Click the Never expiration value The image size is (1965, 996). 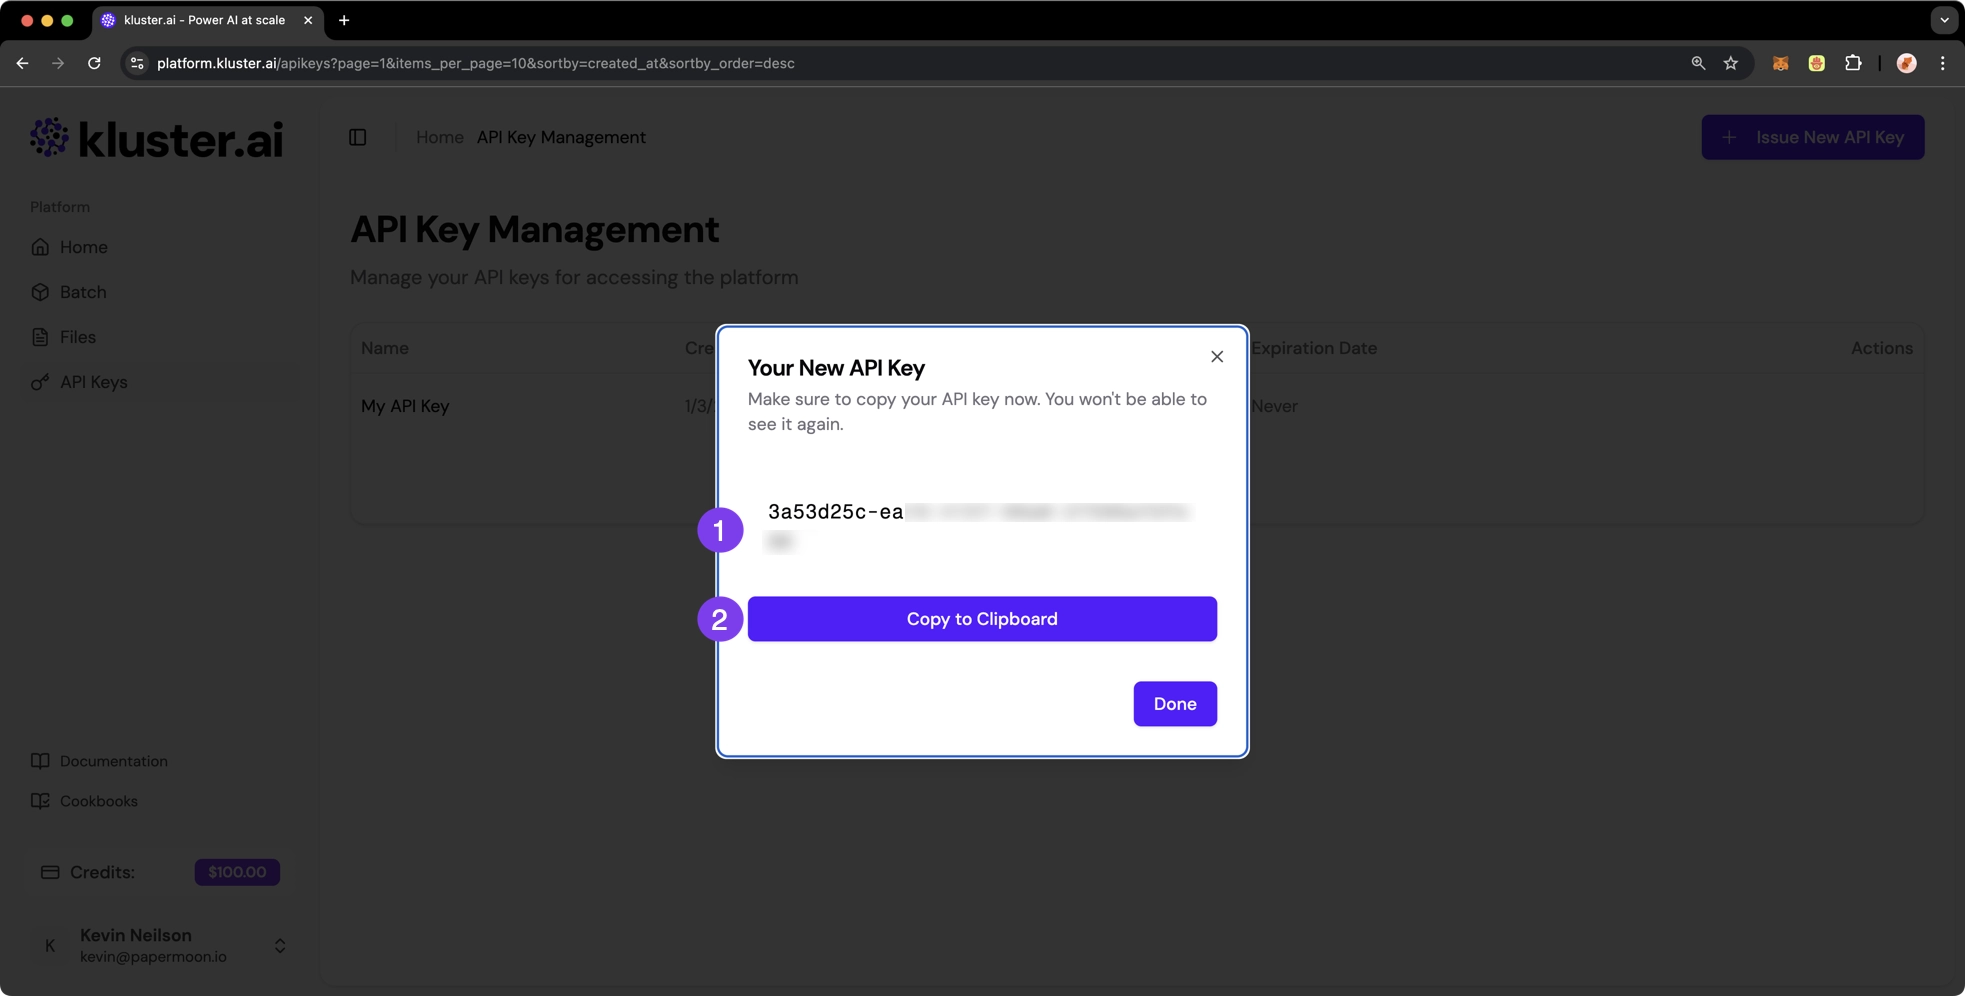click(x=1275, y=406)
